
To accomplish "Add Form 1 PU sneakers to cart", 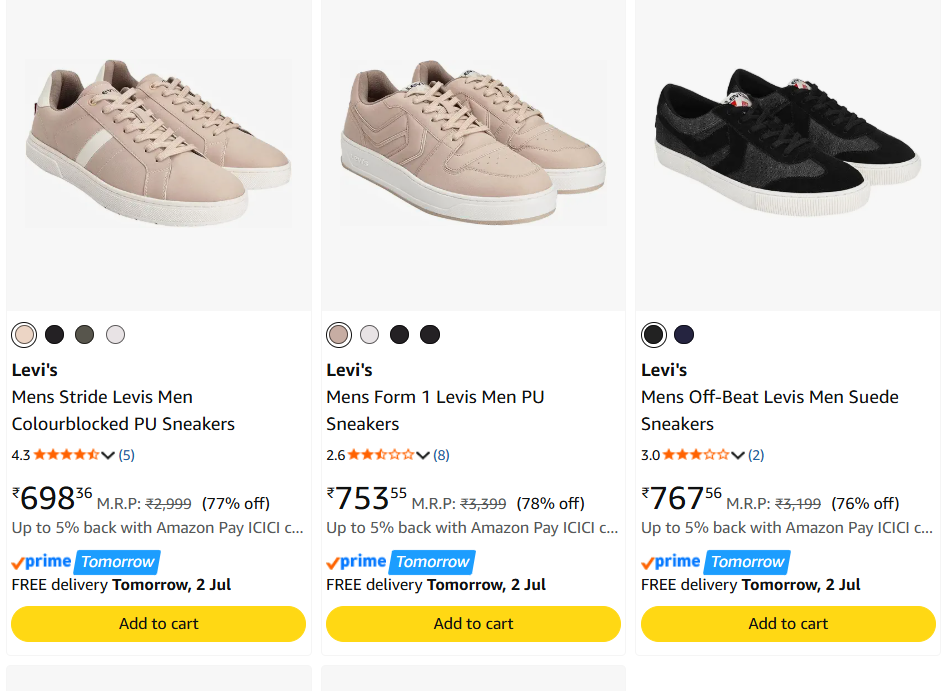I will (473, 624).
